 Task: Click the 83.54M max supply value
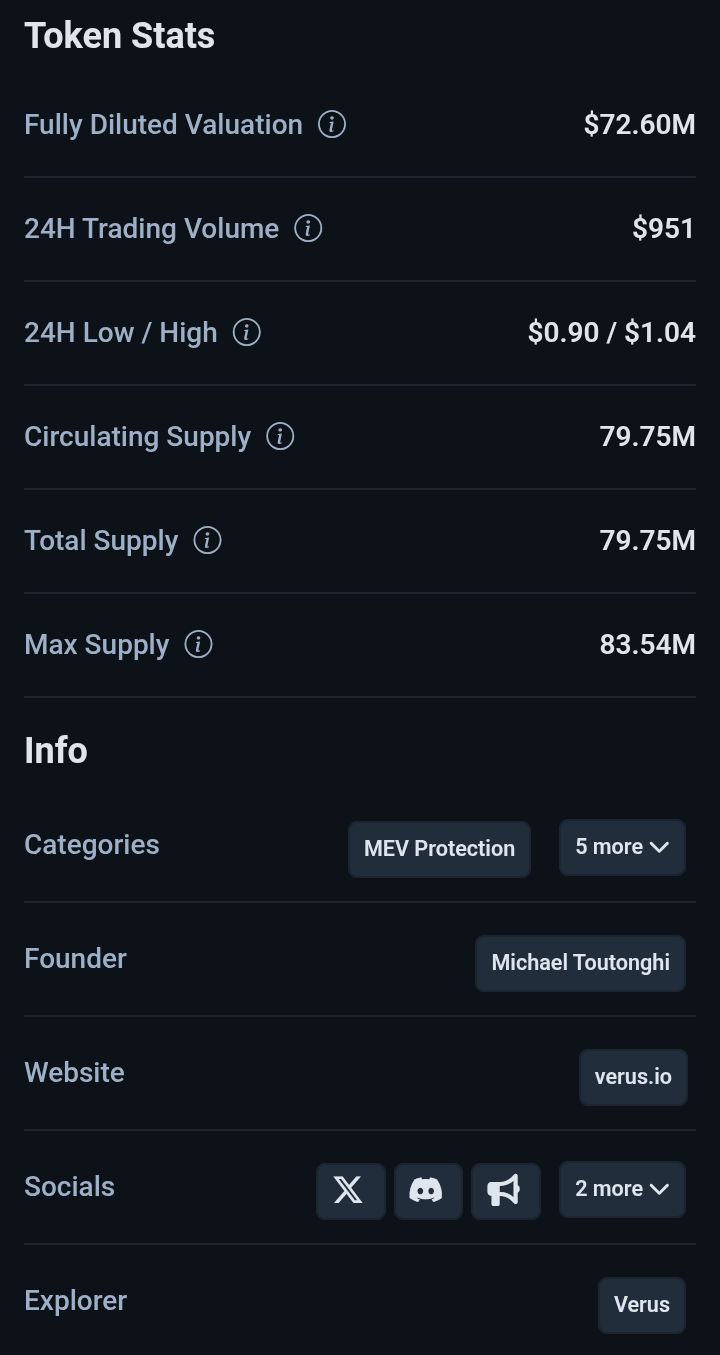tap(647, 645)
